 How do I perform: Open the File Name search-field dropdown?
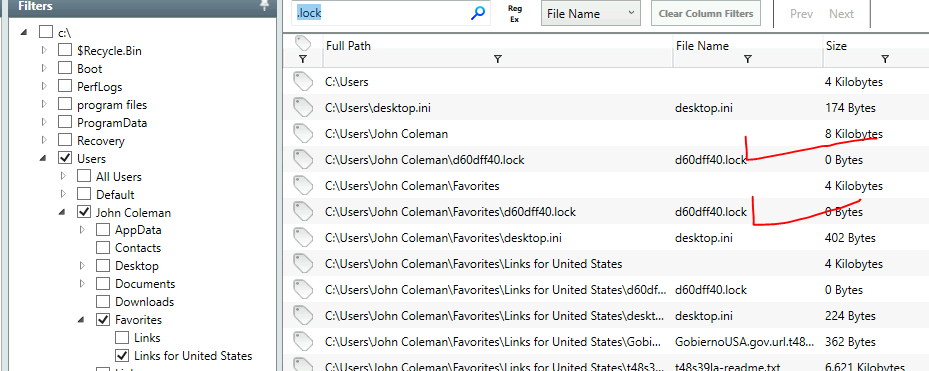[591, 13]
